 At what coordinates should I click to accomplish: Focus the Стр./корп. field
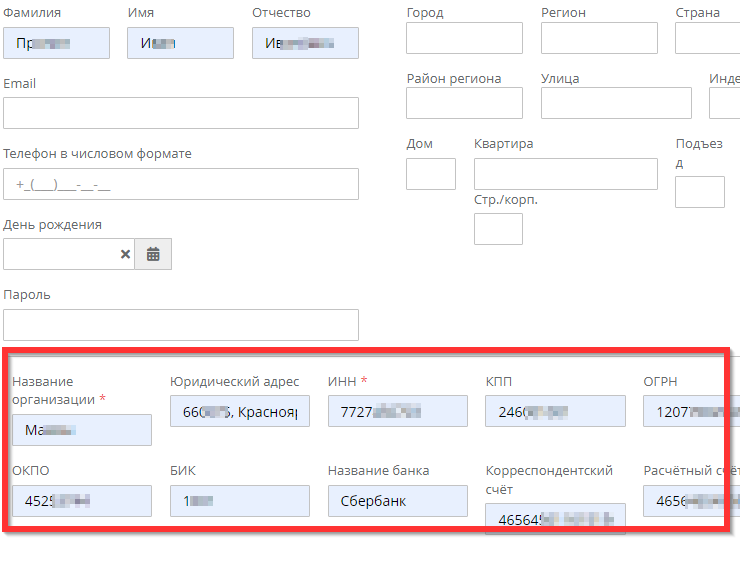[498, 229]
